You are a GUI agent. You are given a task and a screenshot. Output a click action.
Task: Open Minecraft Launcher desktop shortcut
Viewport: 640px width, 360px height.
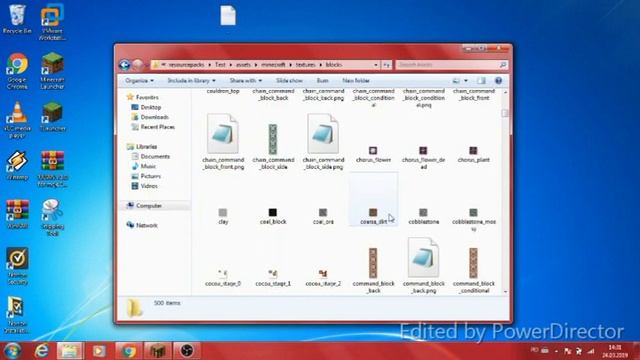(x=52, y=71)
